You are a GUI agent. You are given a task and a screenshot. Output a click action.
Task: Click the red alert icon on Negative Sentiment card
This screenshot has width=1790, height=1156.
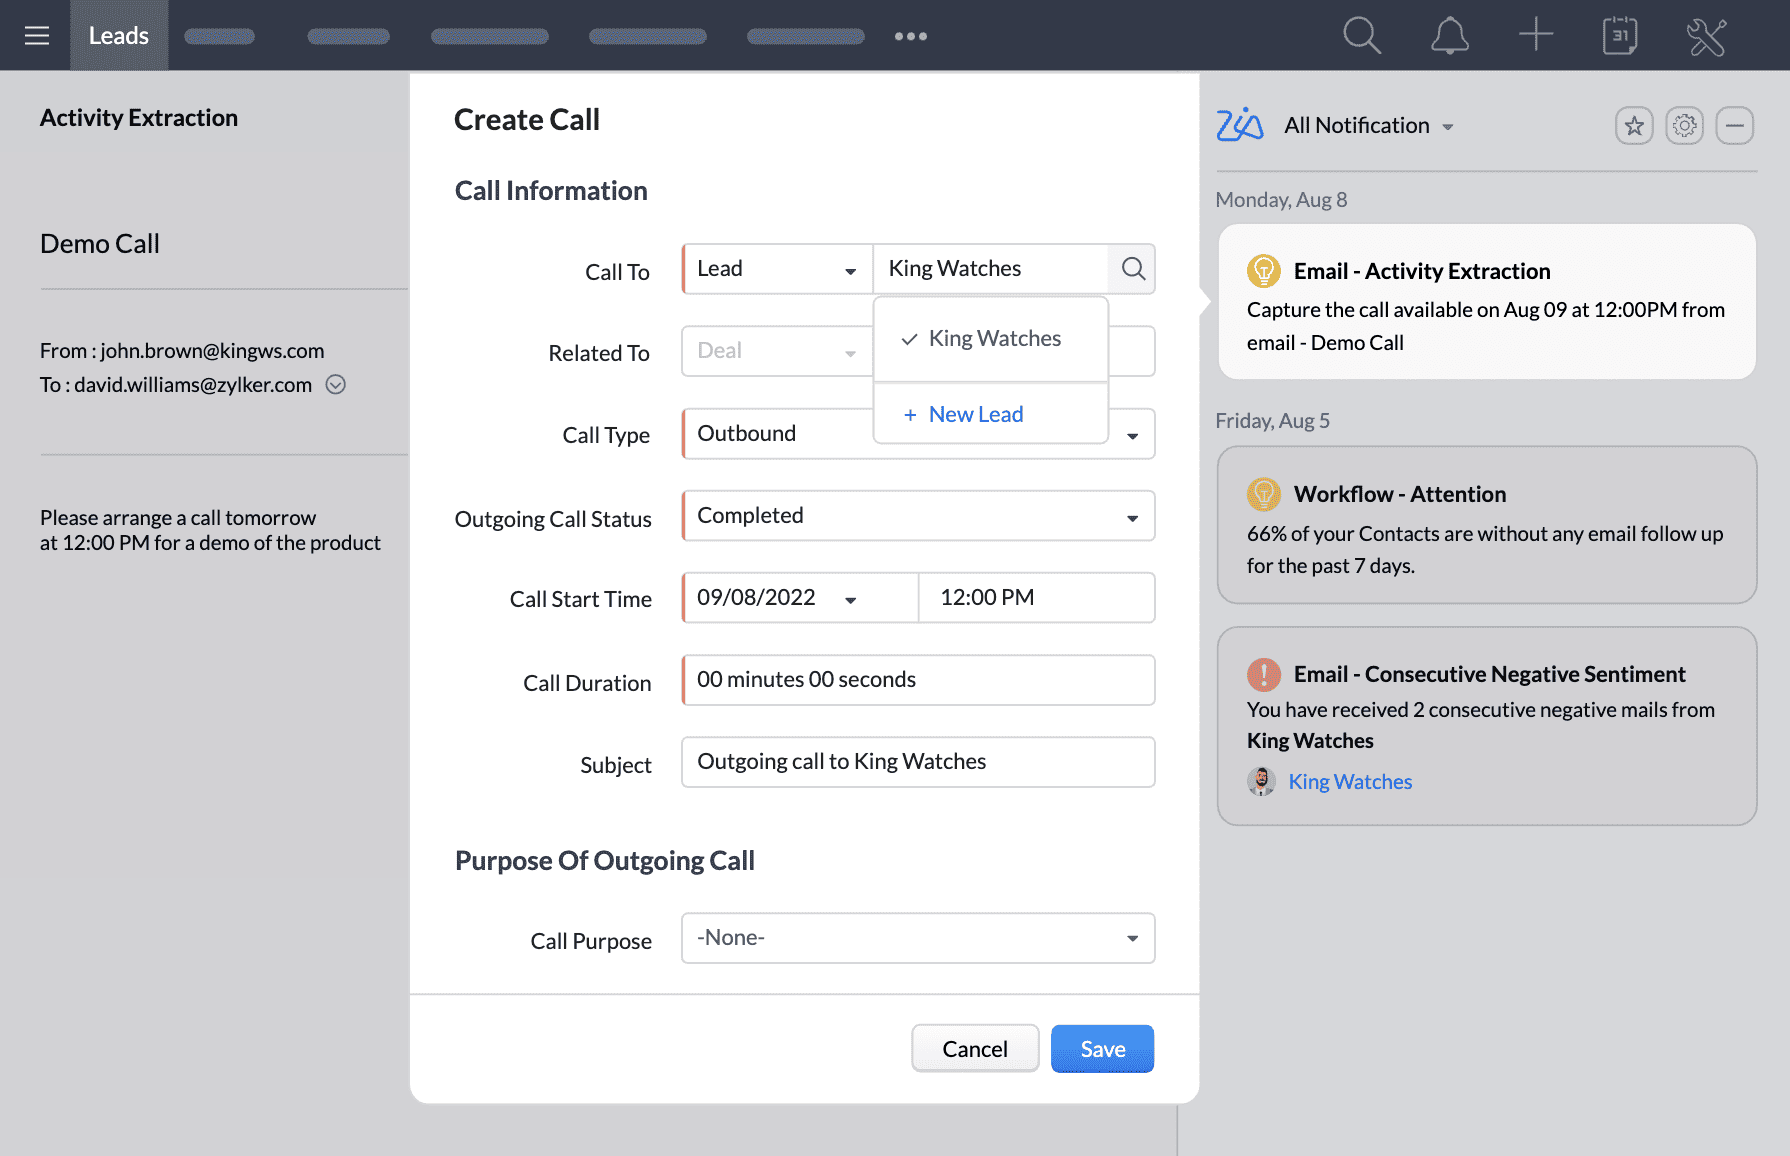(1264, 675)
